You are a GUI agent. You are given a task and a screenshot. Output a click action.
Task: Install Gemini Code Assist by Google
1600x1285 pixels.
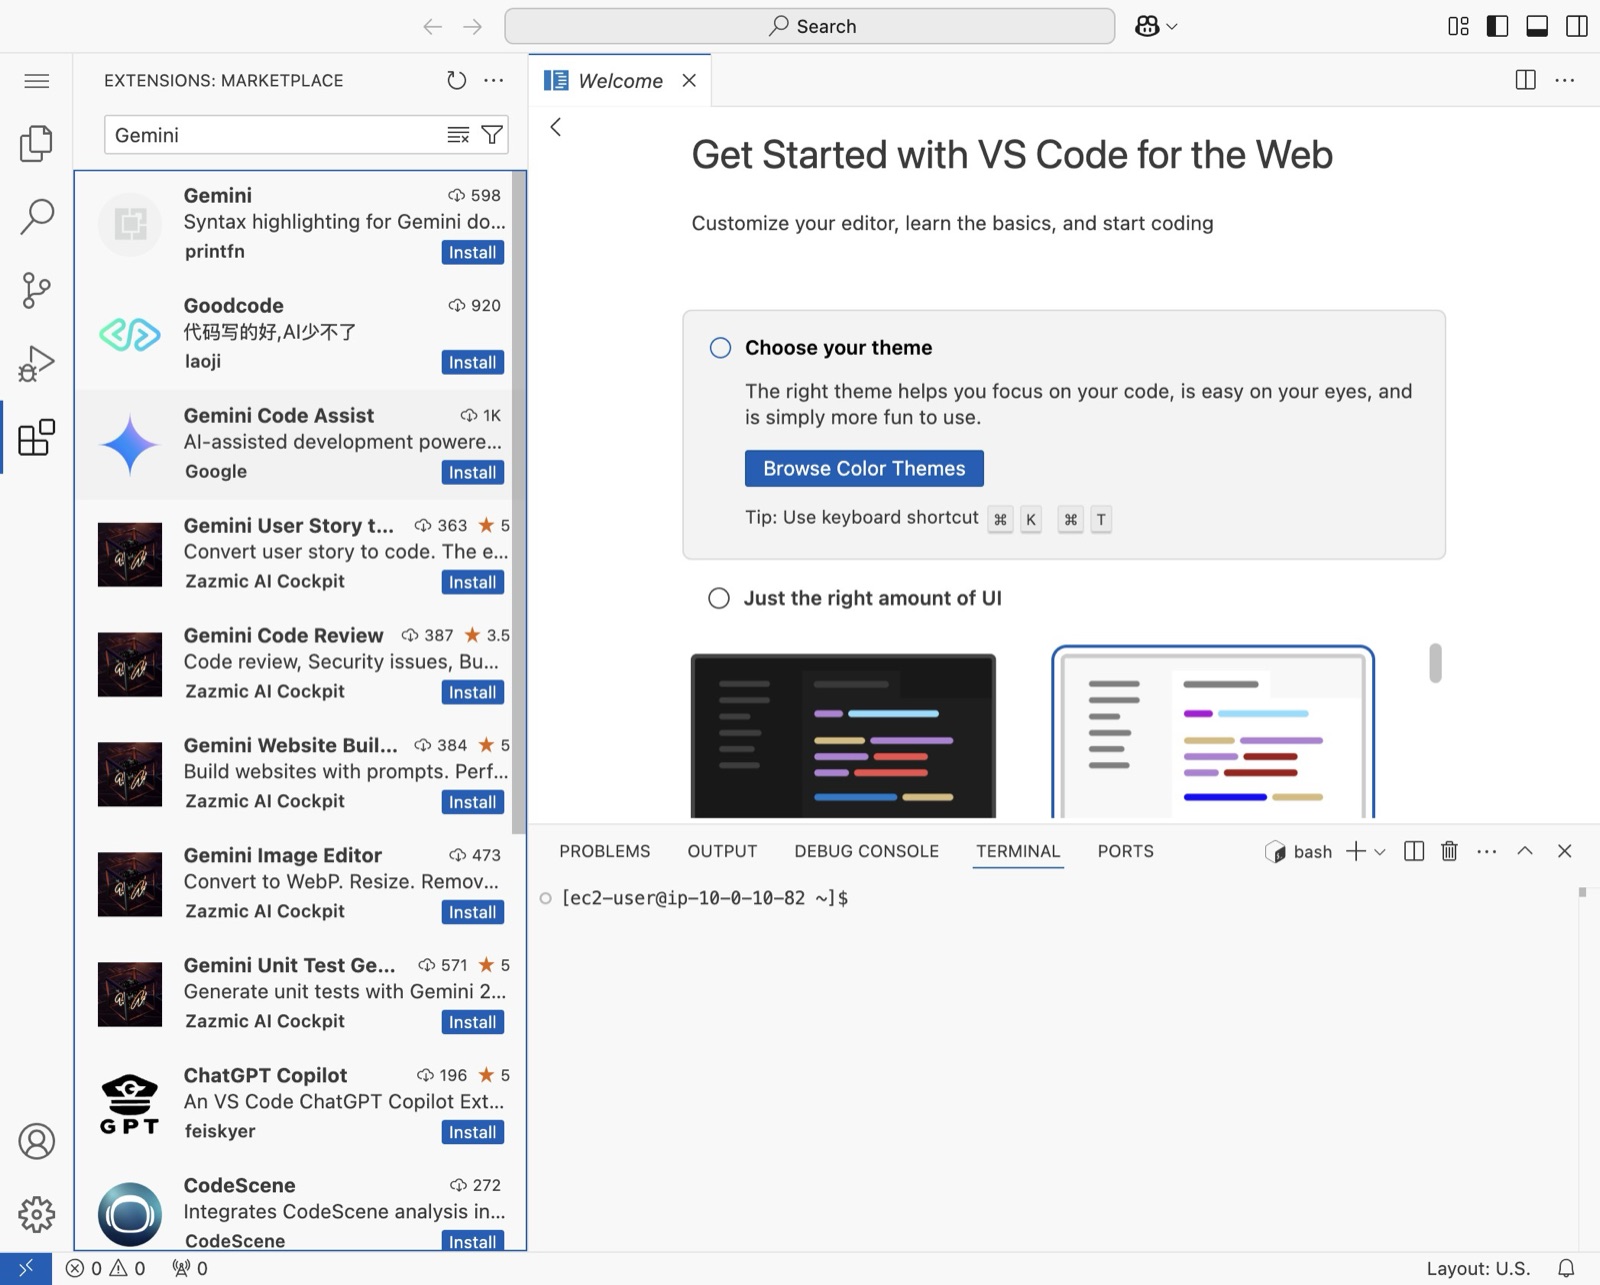(473, 473)
